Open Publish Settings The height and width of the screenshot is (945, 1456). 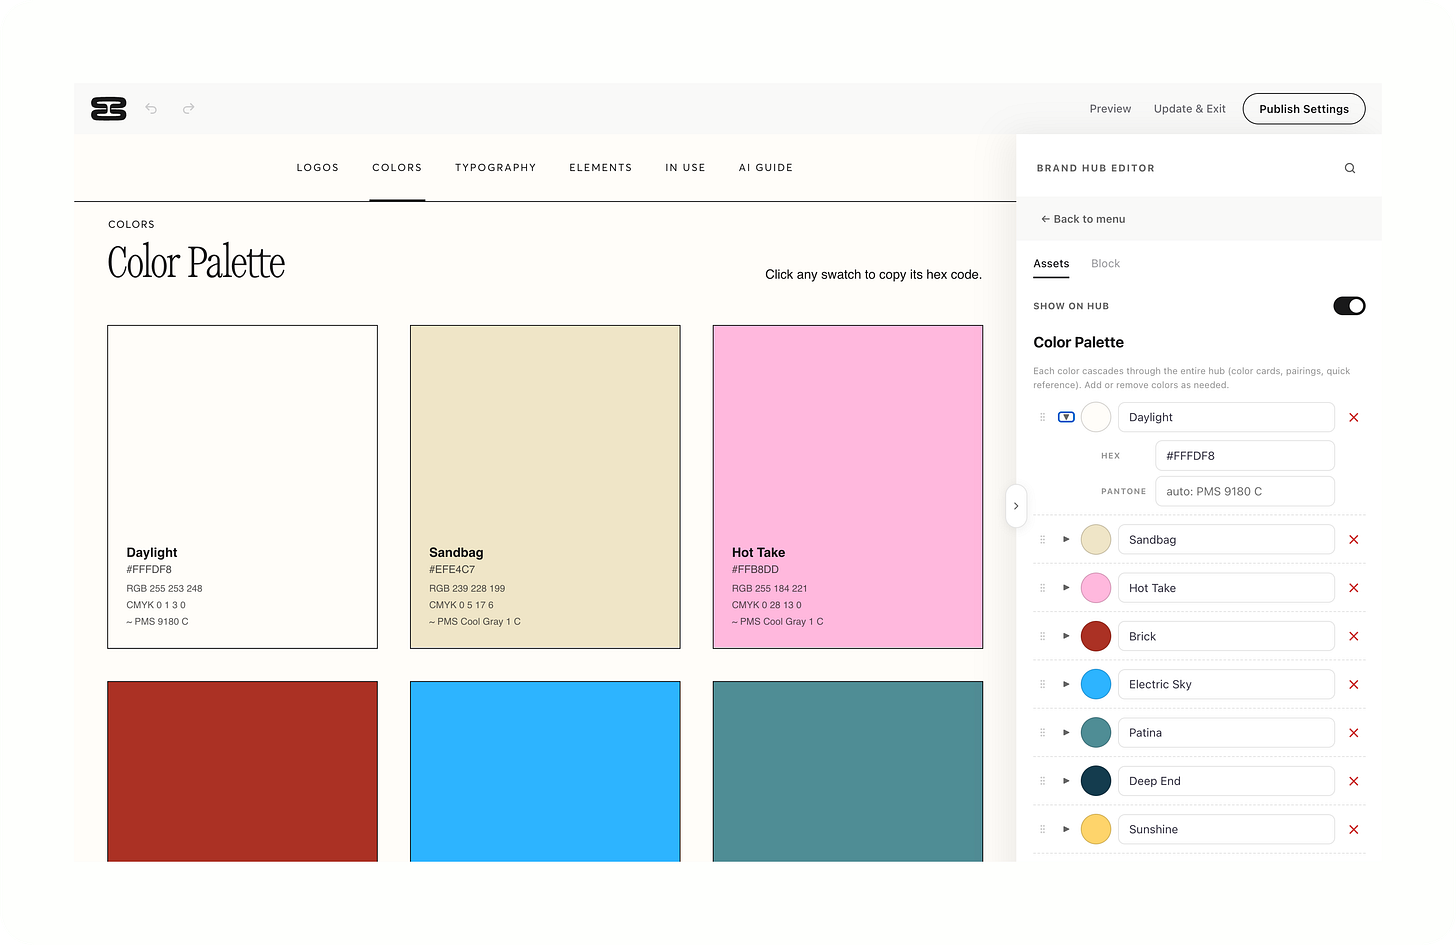click(1304, 109)
